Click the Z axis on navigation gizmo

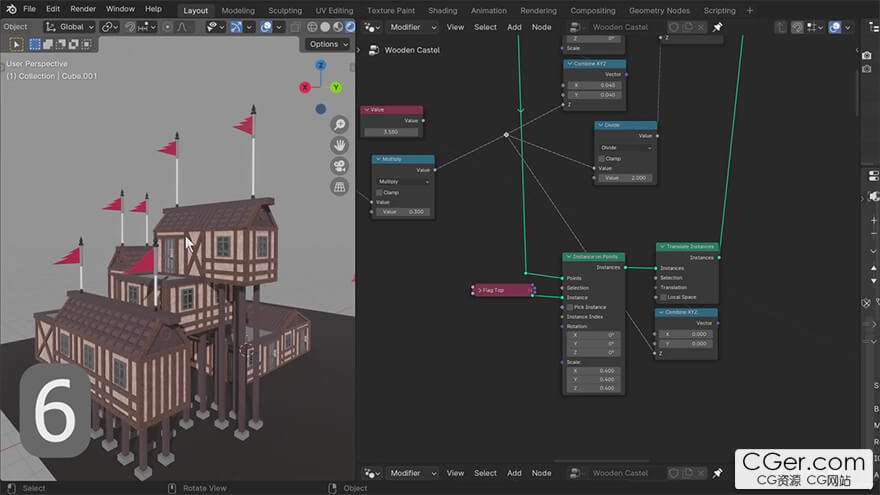coord(320,65)
